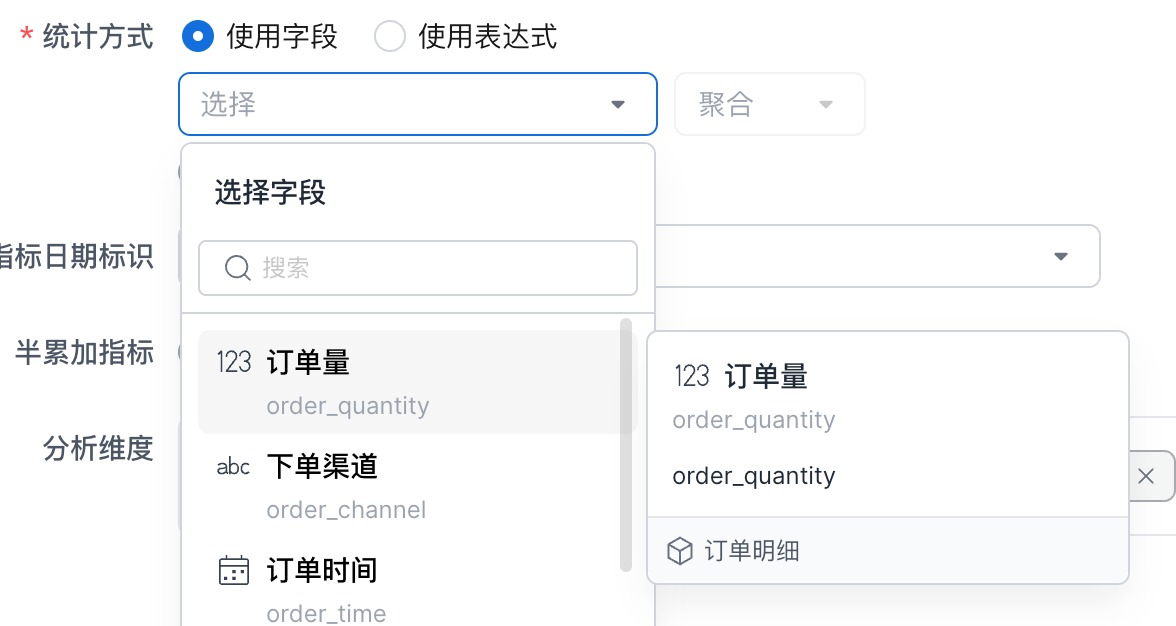
Task: Click the 选择字段 panel heading
Action: pos(271,193)
